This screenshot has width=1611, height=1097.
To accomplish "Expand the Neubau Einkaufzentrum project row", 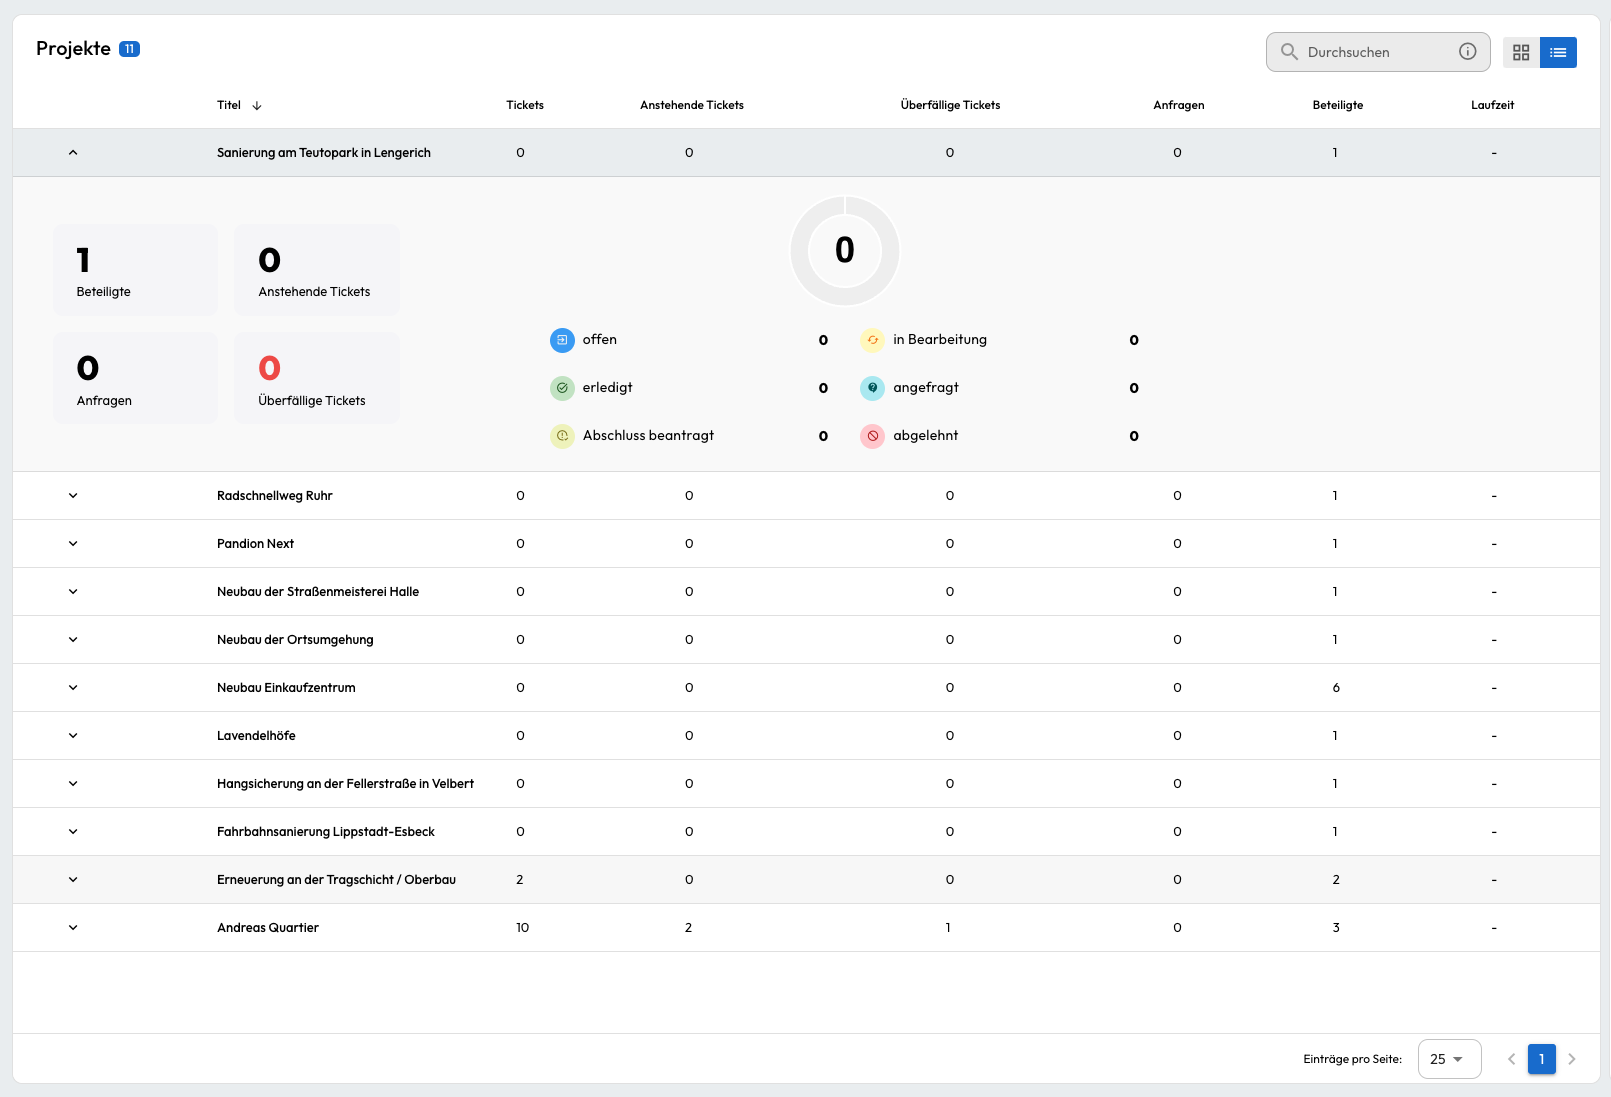I will 72,687.
